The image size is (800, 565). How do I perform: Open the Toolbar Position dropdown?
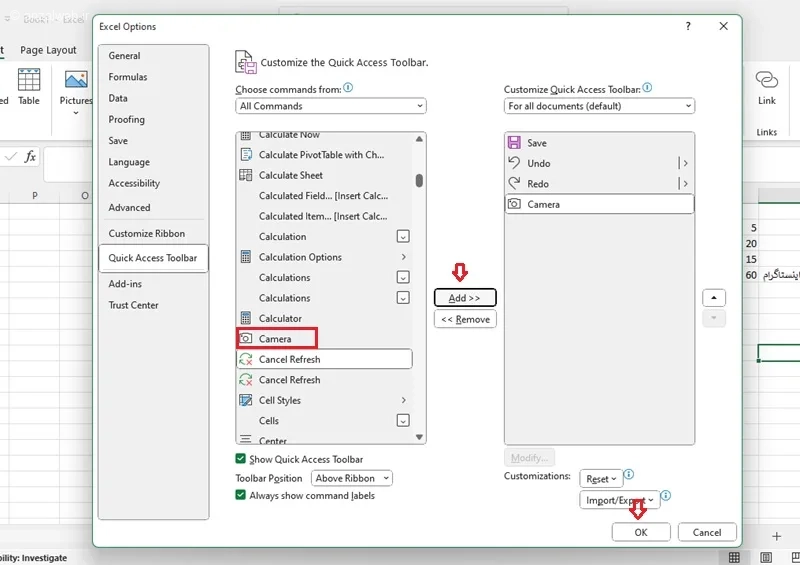click(352, 478)
